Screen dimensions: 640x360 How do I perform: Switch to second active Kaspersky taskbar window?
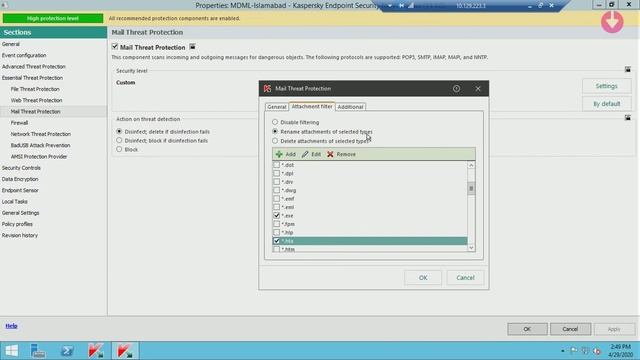(124, 351)
